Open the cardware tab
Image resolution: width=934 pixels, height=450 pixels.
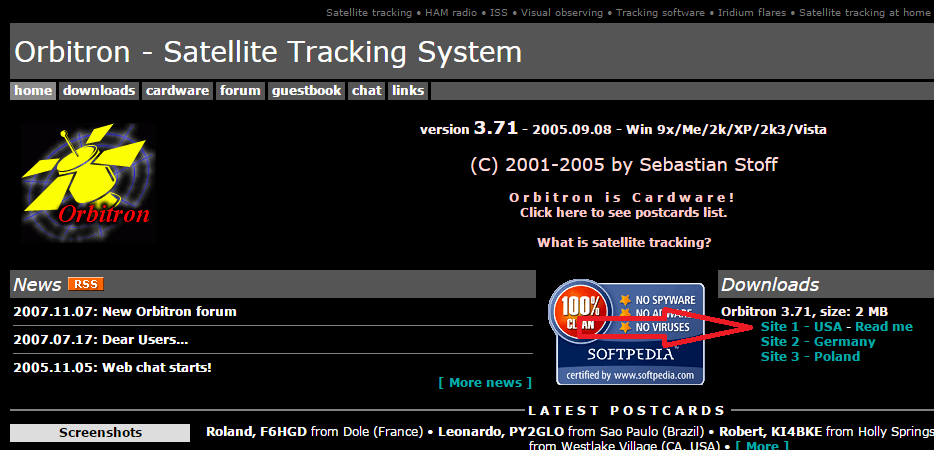click(x=178, y=91)
